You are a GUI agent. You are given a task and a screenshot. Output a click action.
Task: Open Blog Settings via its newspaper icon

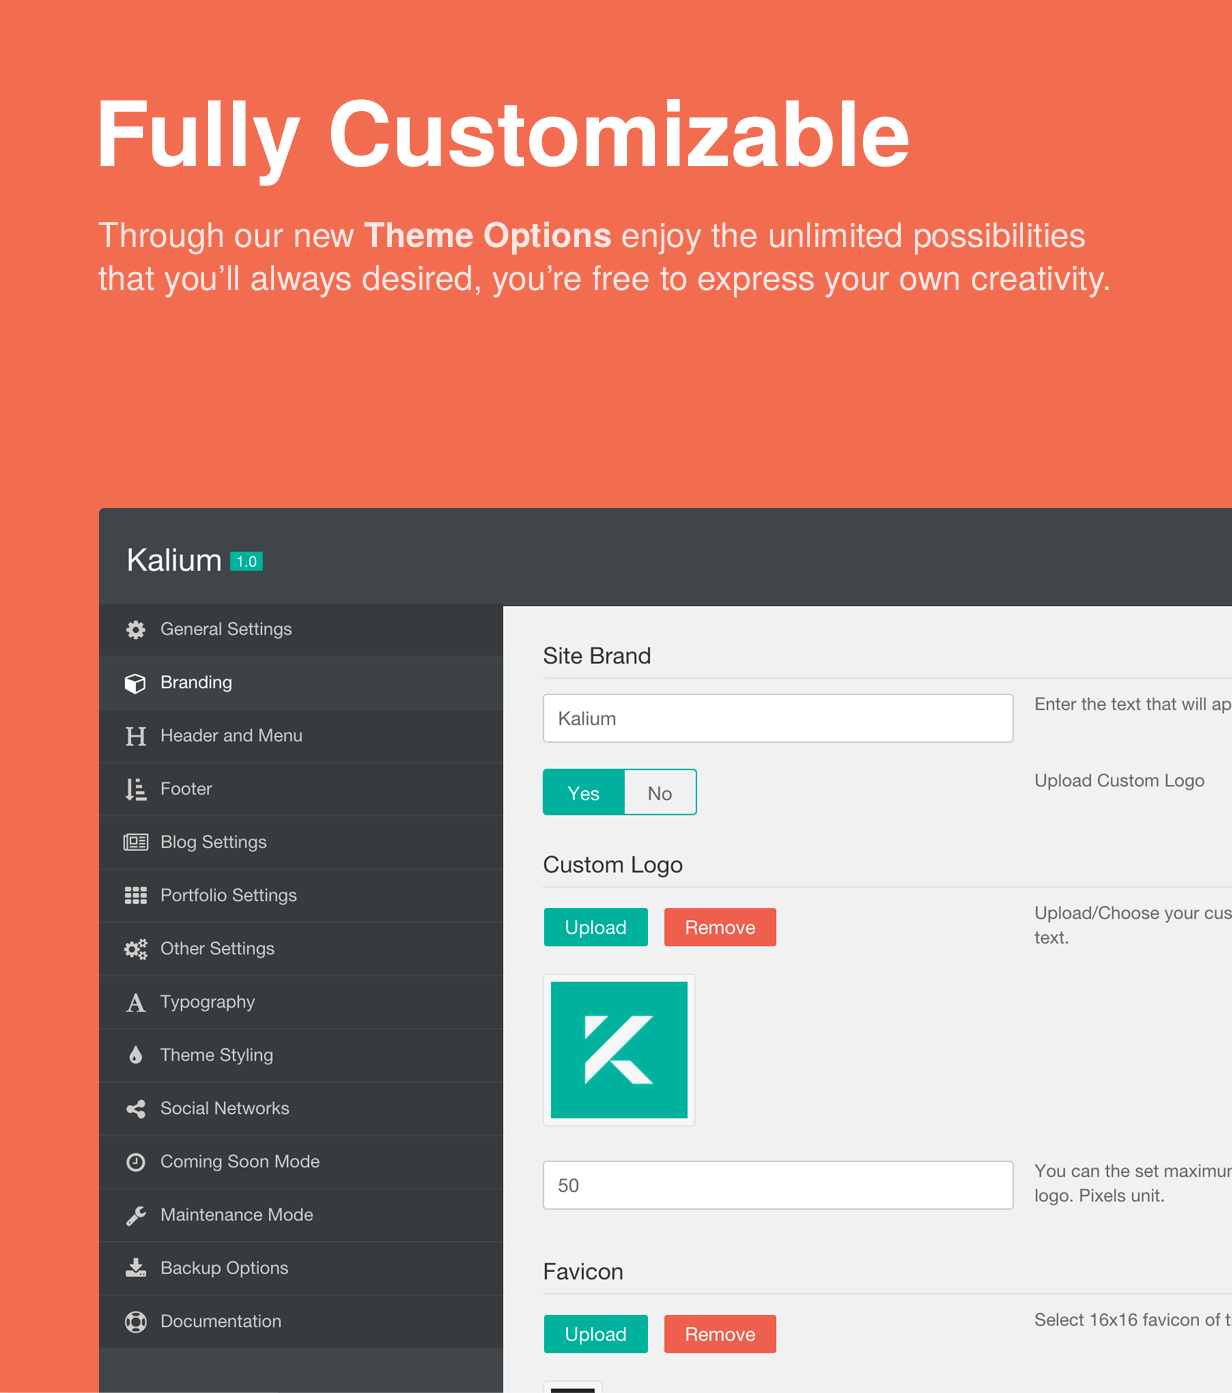pos(135,842)
